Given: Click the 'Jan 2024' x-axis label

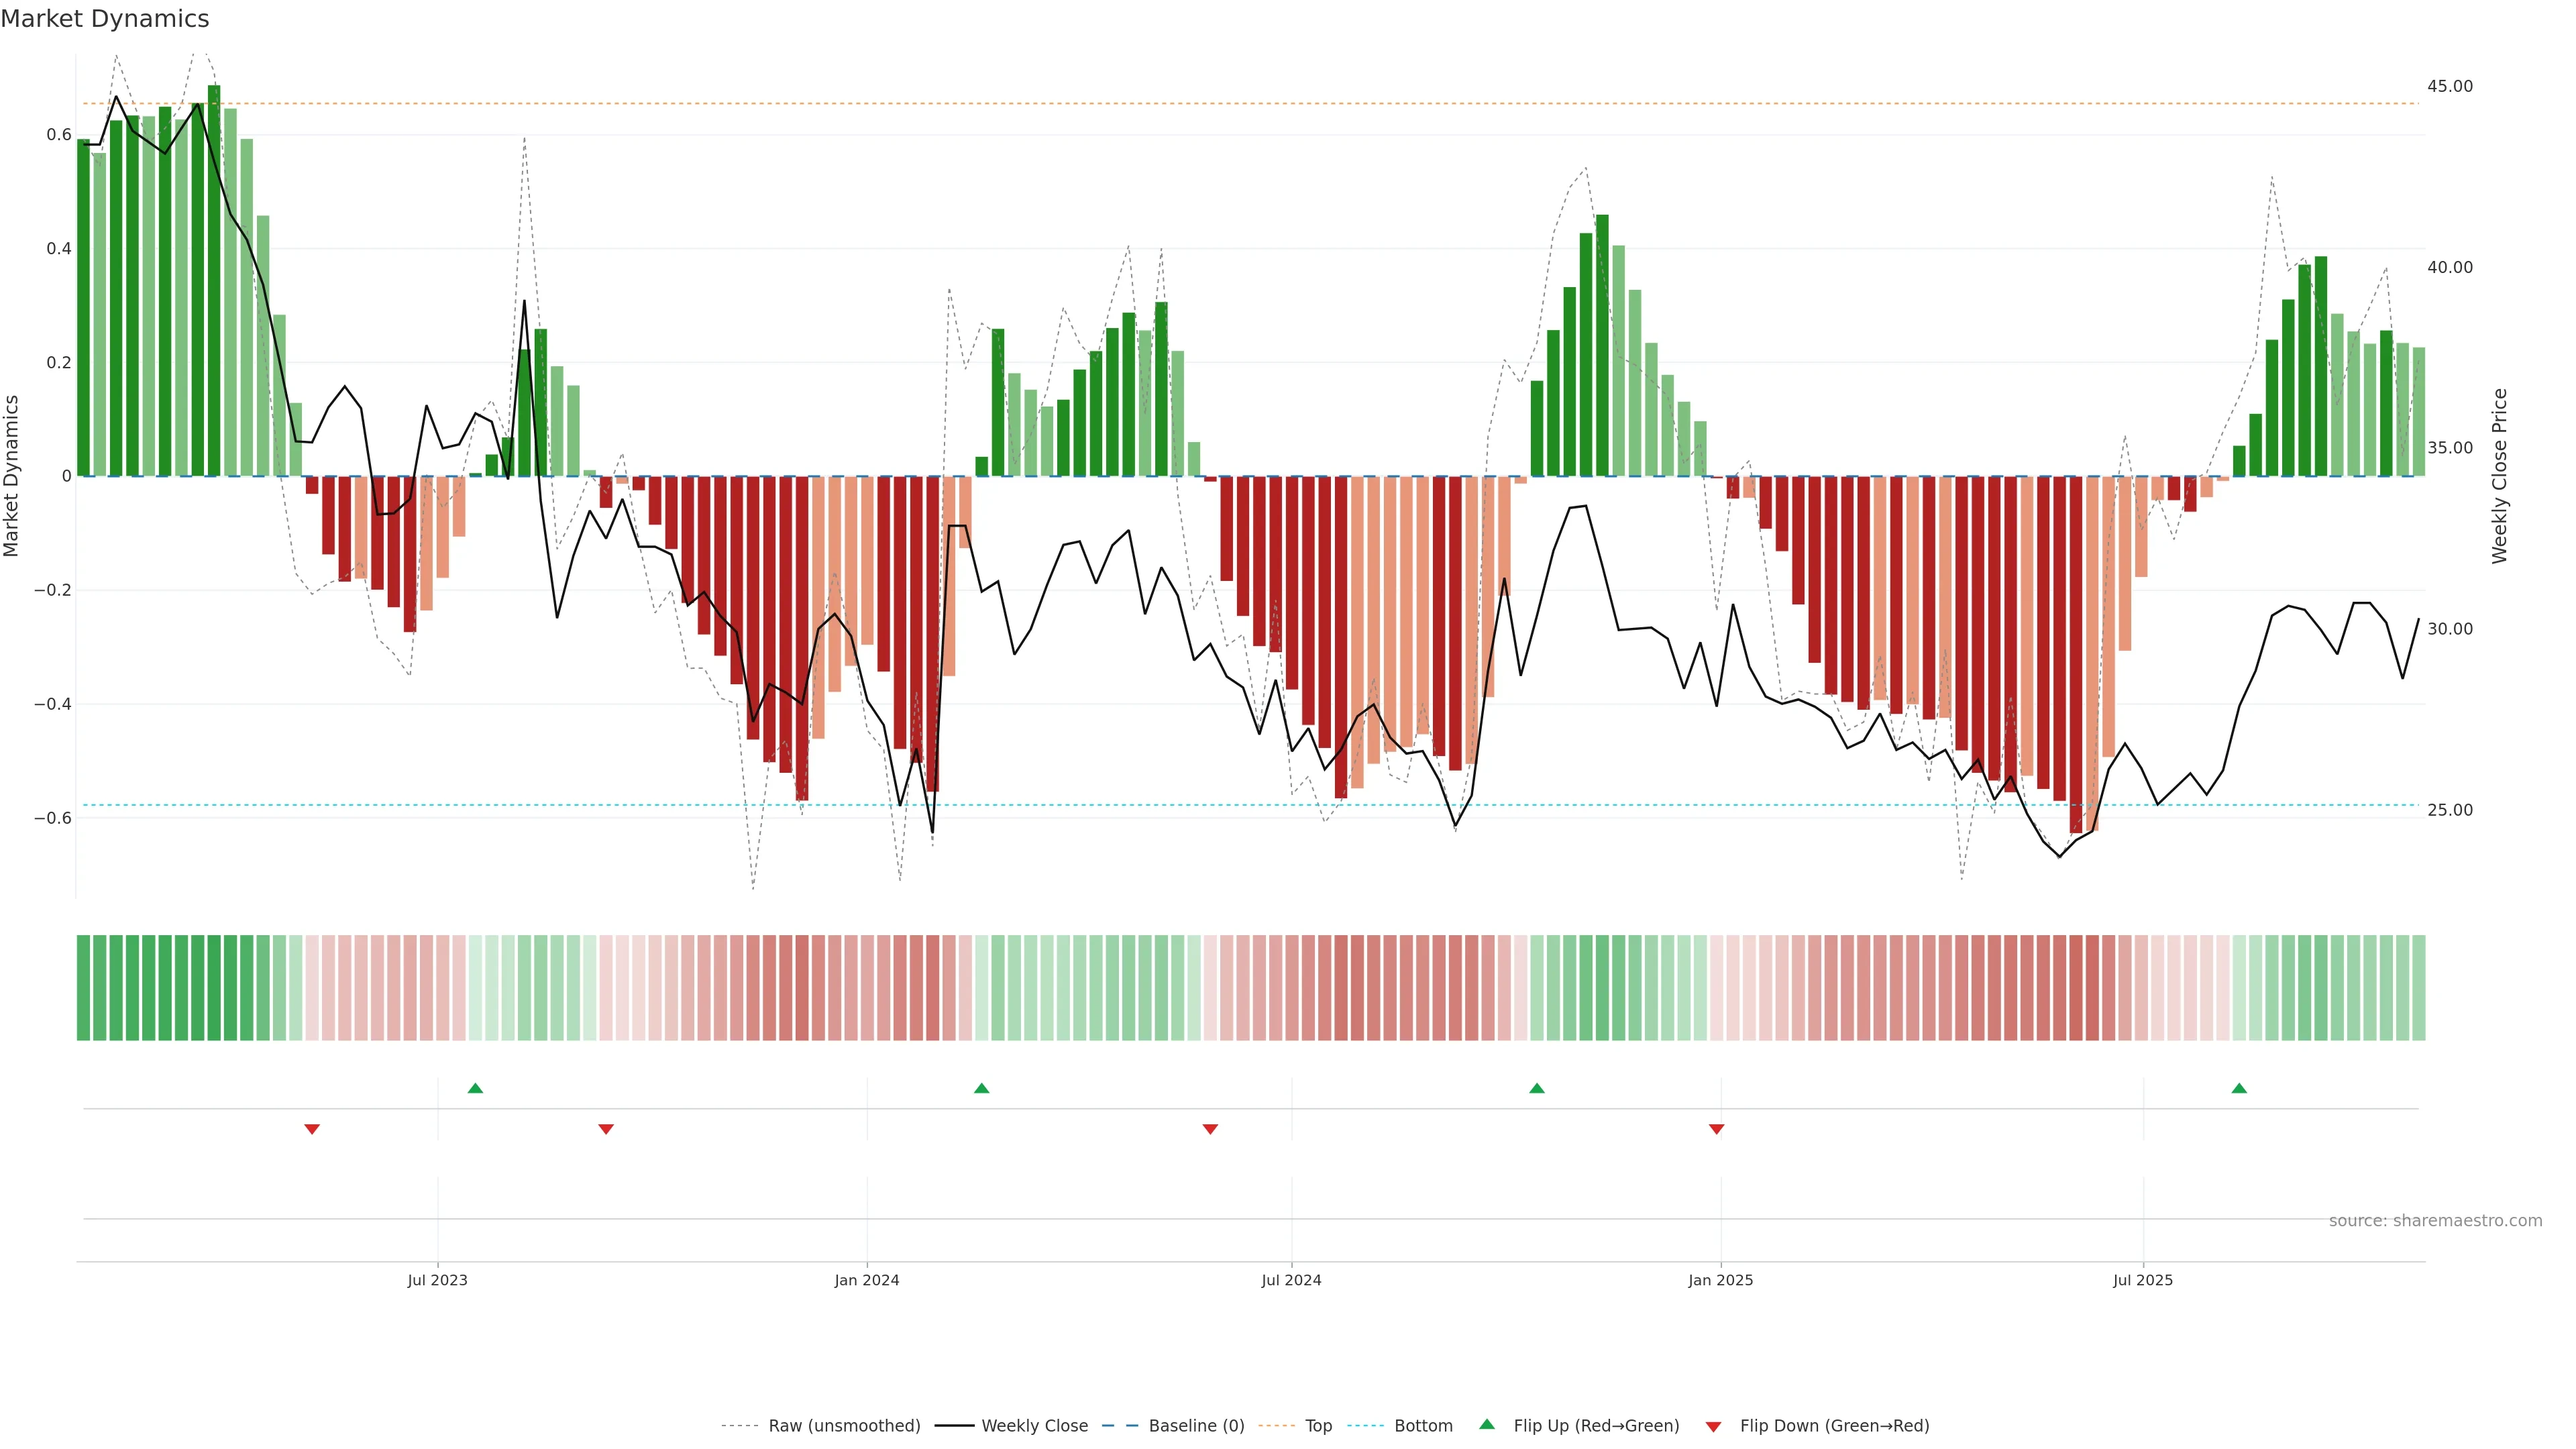Looking at the screenshot, I should [x=867, y=1280].
